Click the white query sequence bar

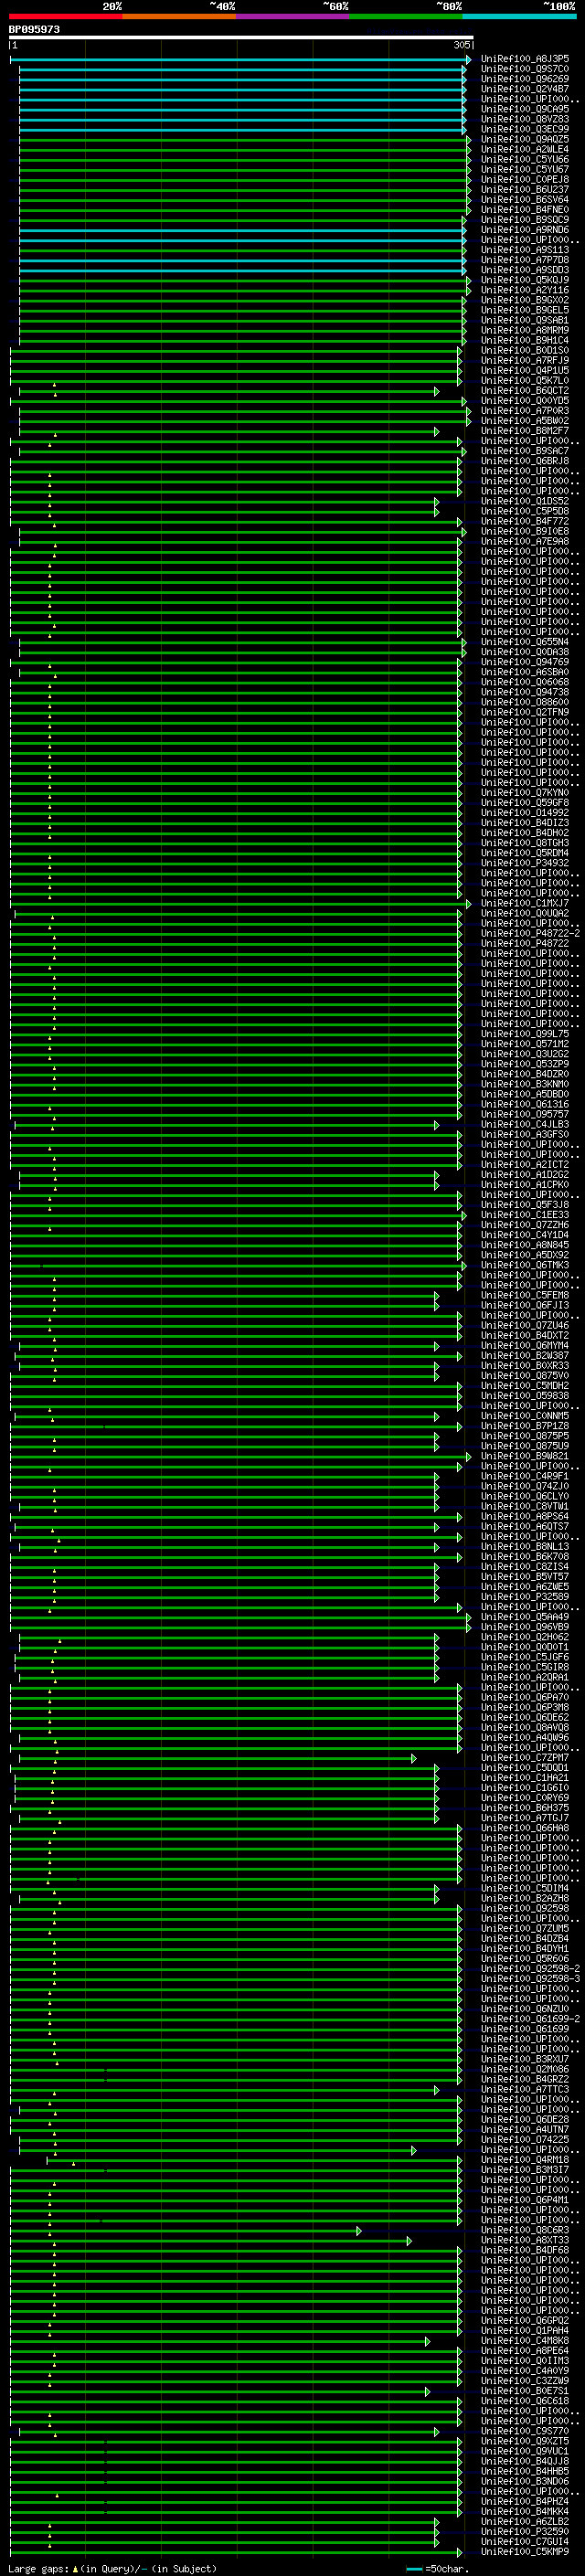point(241,37)
